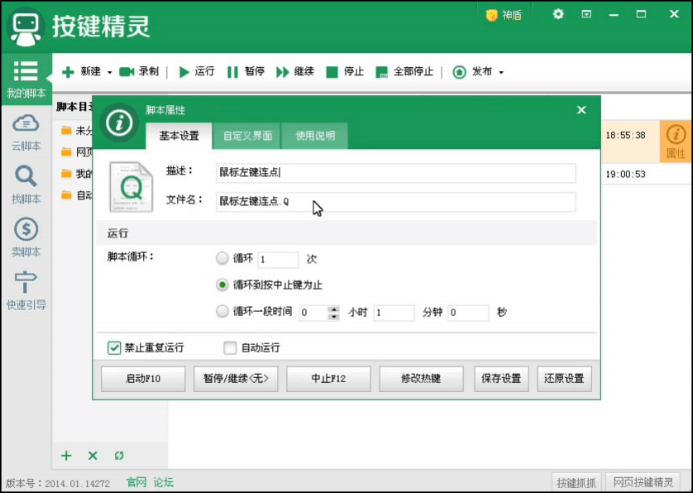Image resolution: width=693 pixels, height=493 pixels.
Task: Open the 论坛 forum link
Action: 164,482
